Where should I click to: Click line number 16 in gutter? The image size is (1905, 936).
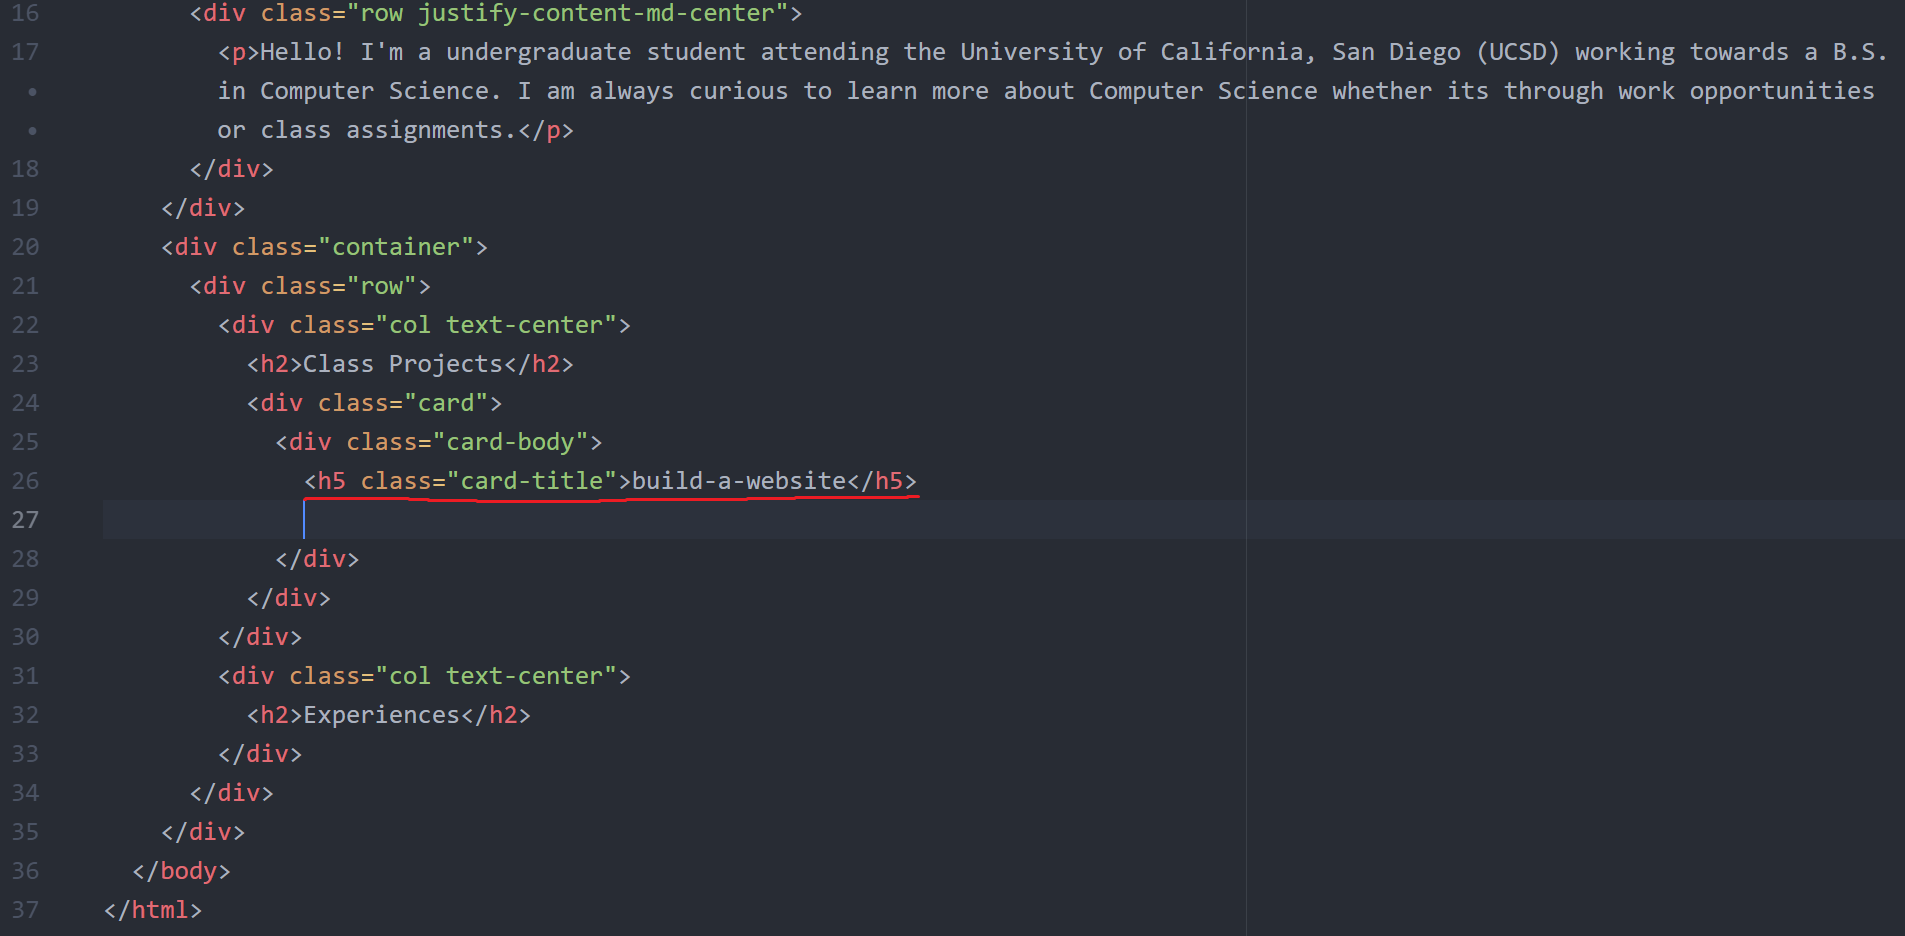[x=25, y=13]
